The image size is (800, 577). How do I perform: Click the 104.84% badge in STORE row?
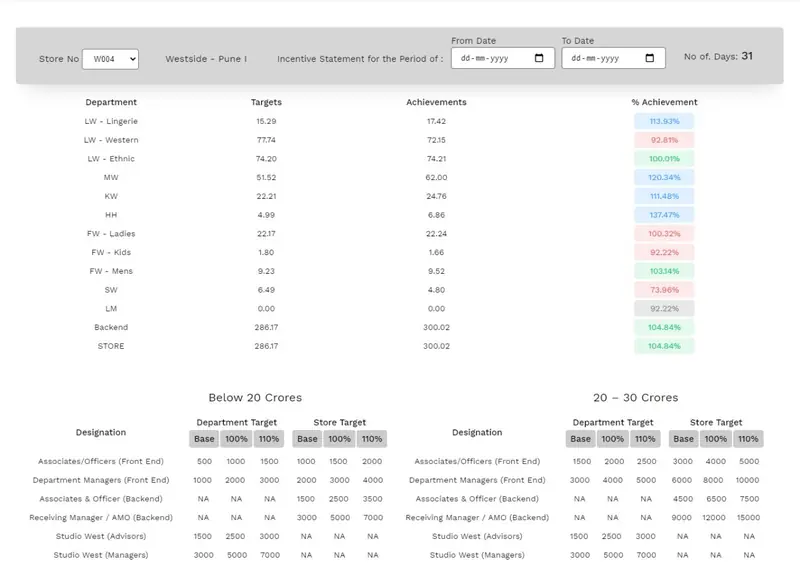pyautogui.click(x=664, y=346)
